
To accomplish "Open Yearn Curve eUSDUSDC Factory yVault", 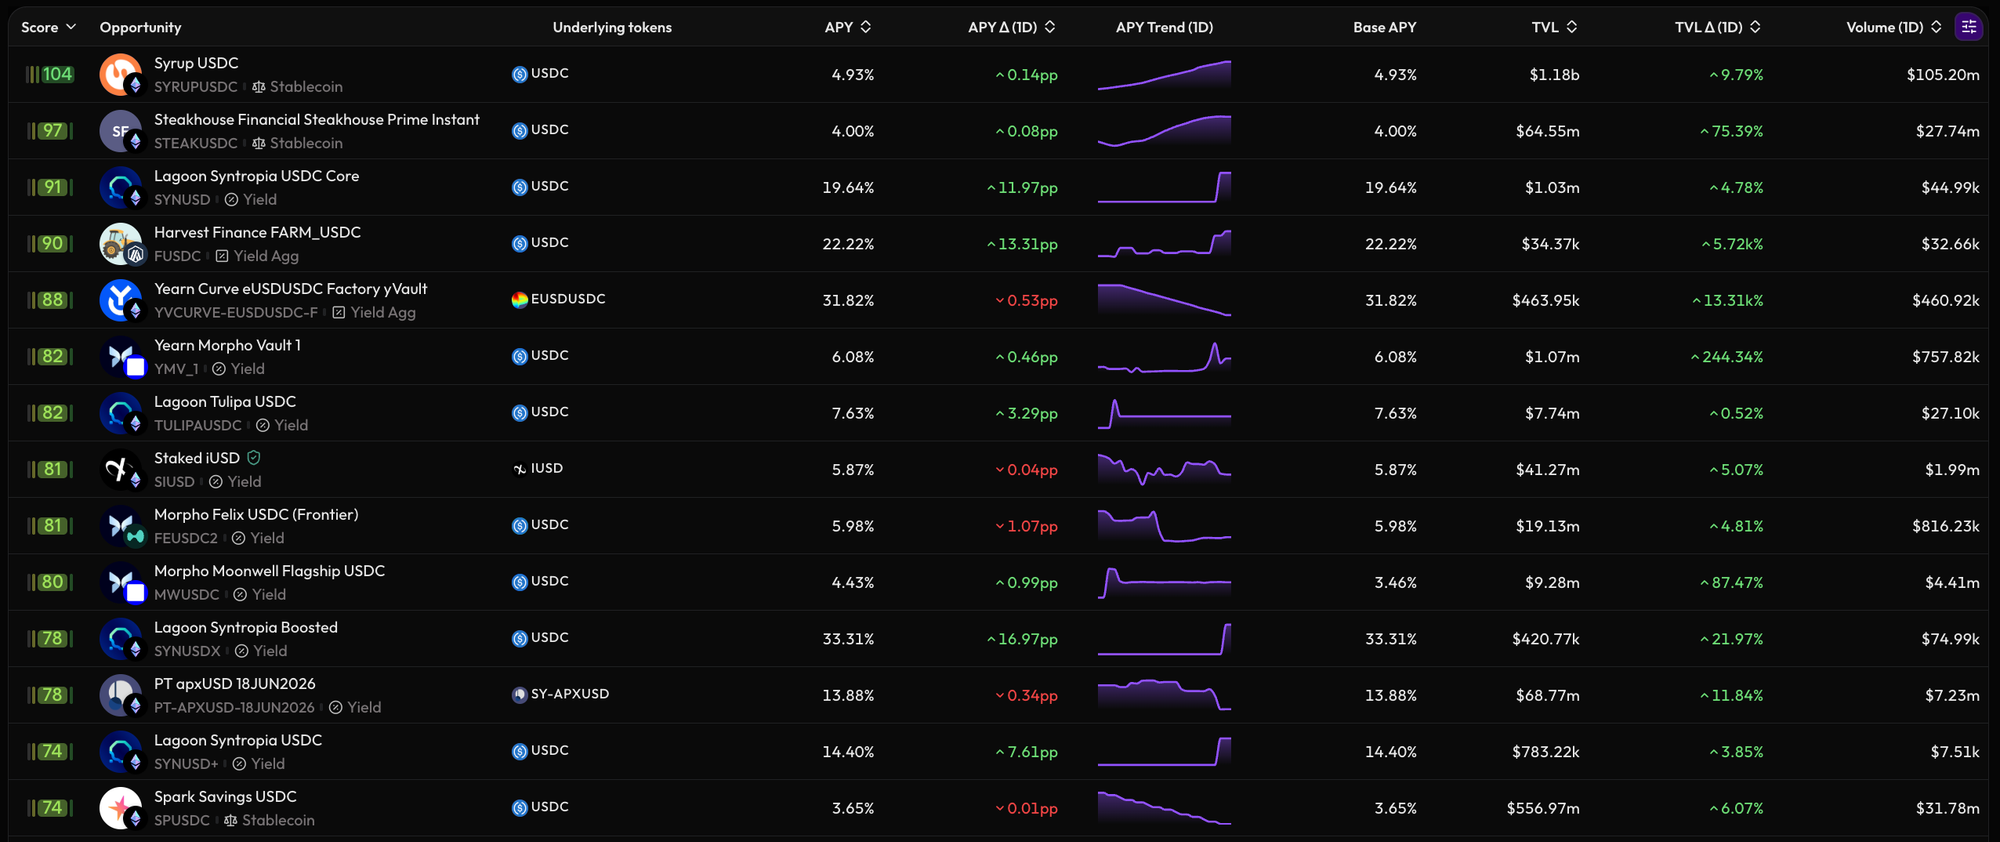I will coord(290,289).
